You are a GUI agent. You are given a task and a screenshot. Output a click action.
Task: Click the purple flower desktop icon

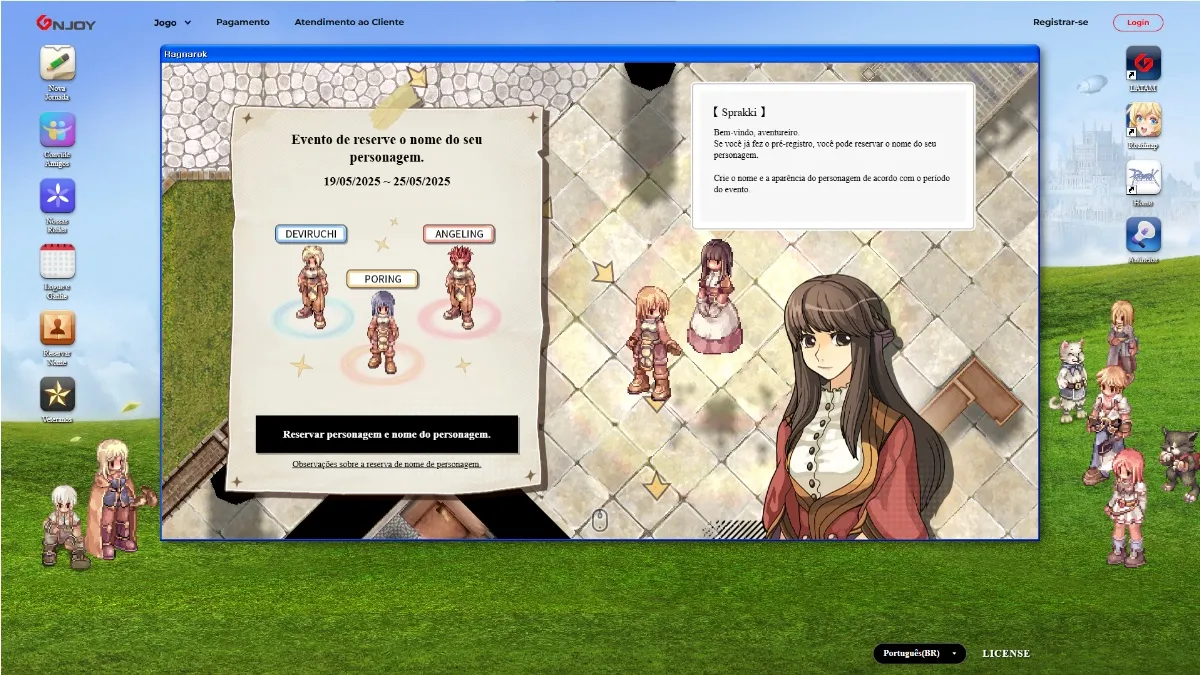coord(57,196)
